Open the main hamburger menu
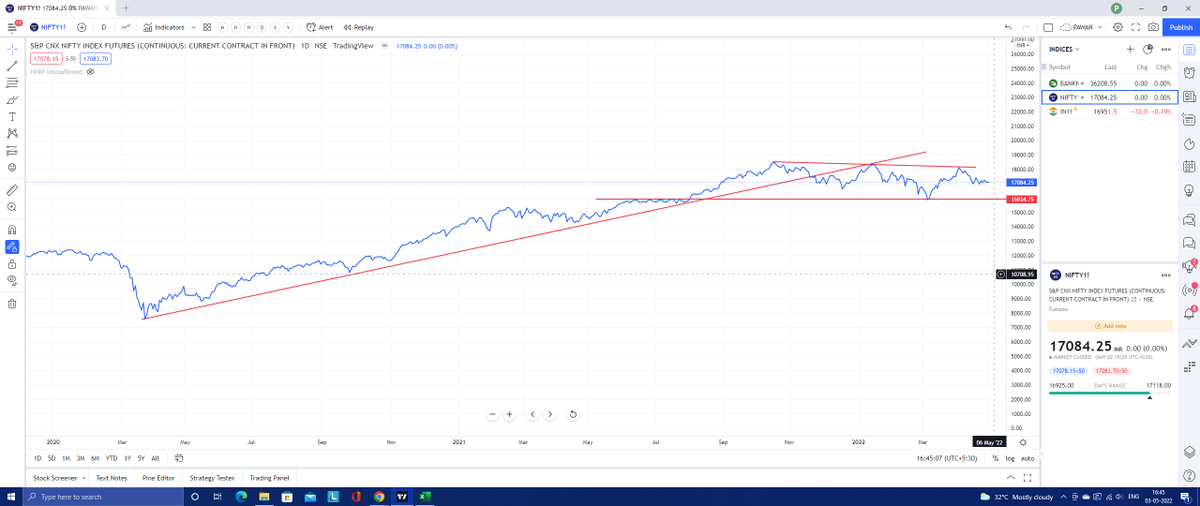The height and width of the screenshot is (506, 1200). coord(11,27)
